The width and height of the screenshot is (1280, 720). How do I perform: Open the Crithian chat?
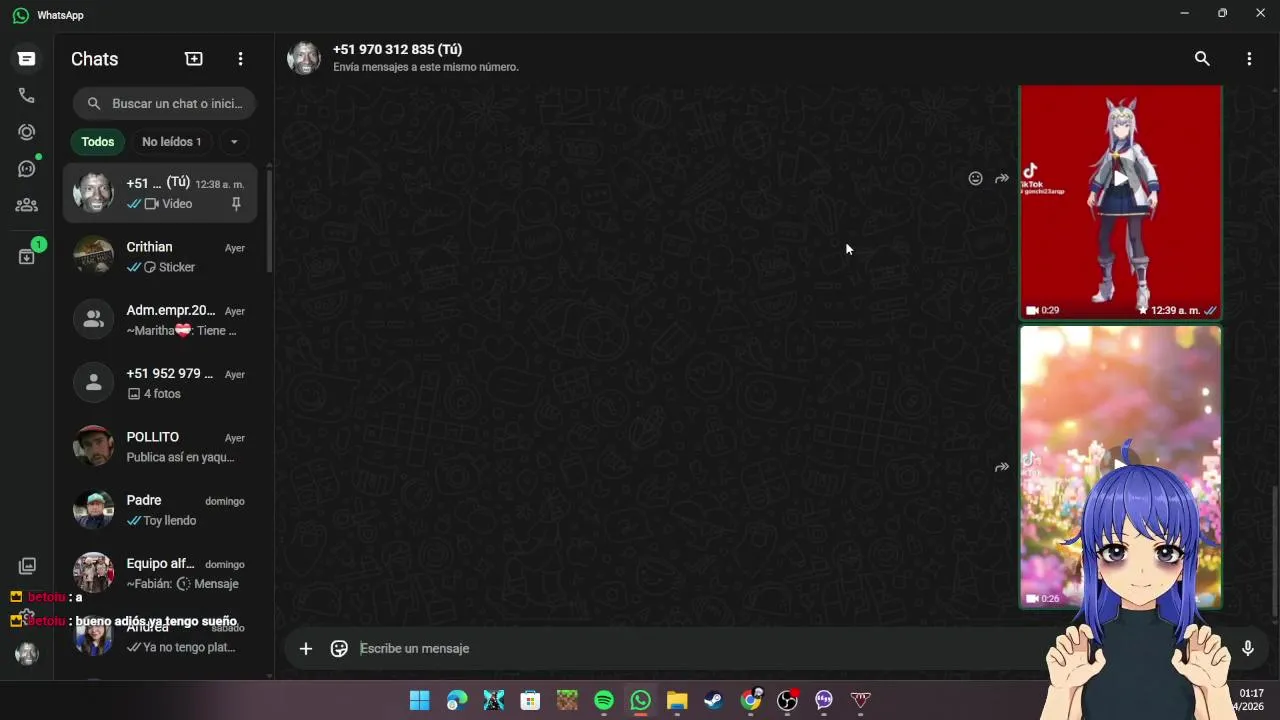coord(160,256)
